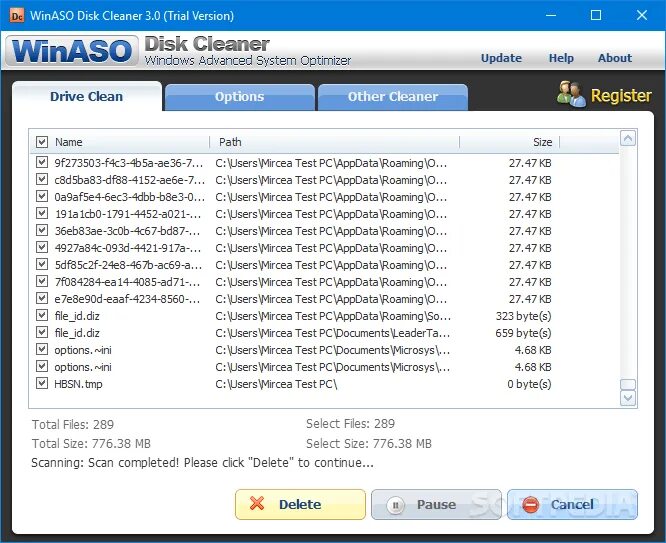This screenshot has width=666, height=543.
Task: Click the red X icon on Delete
Action: 257,503
